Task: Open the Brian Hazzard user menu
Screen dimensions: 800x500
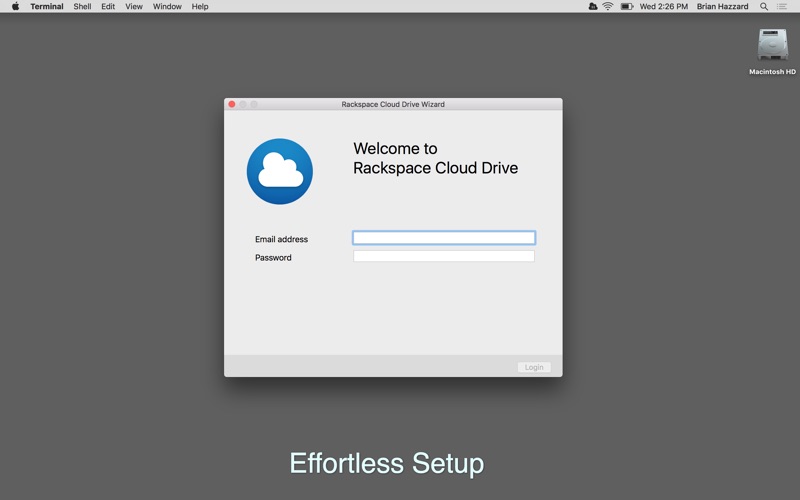Action: click(722, 6)
